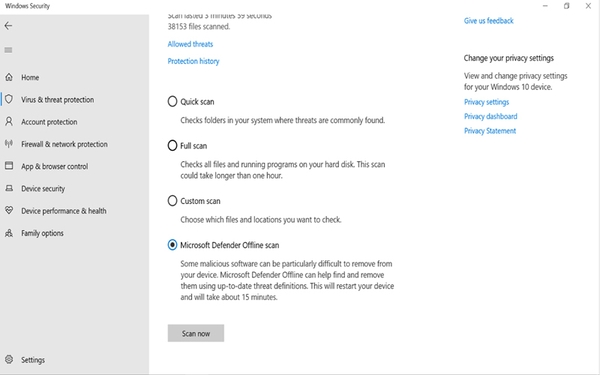Toggle the hamburger navigation menu icon
This screenshot has height=375, width=600.
click(8, 50)
